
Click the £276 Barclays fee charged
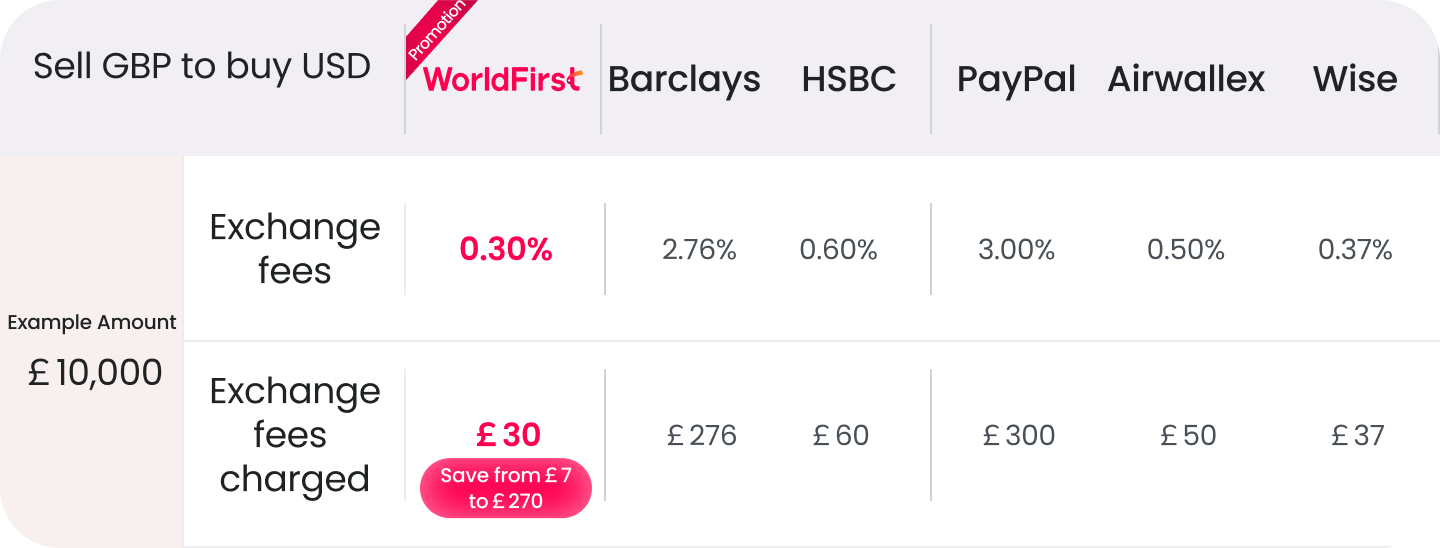(702, 436)
